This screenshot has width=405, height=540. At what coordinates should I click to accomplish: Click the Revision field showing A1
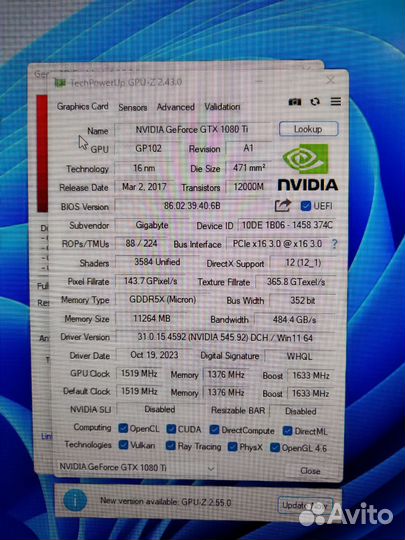[248, 148]
